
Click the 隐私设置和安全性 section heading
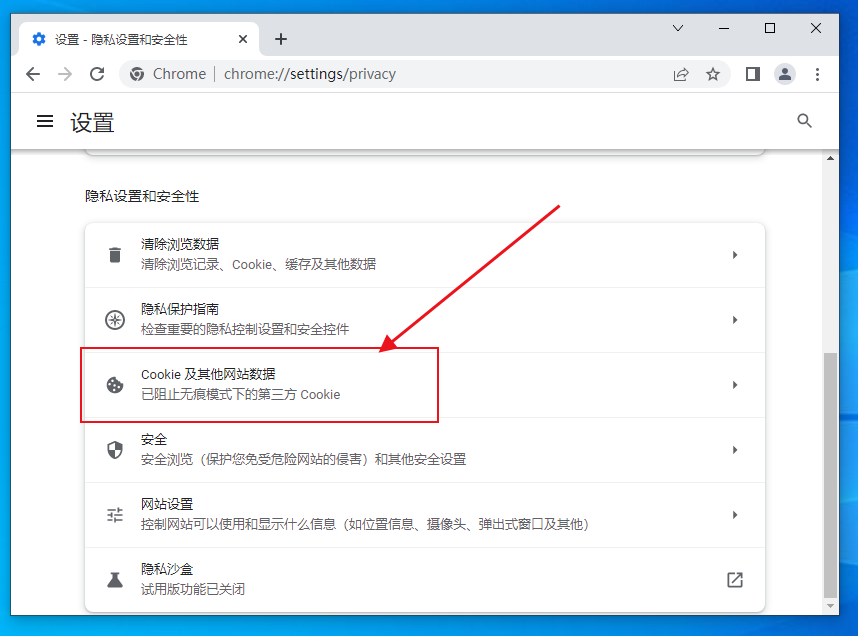click(x=142, y=196)
